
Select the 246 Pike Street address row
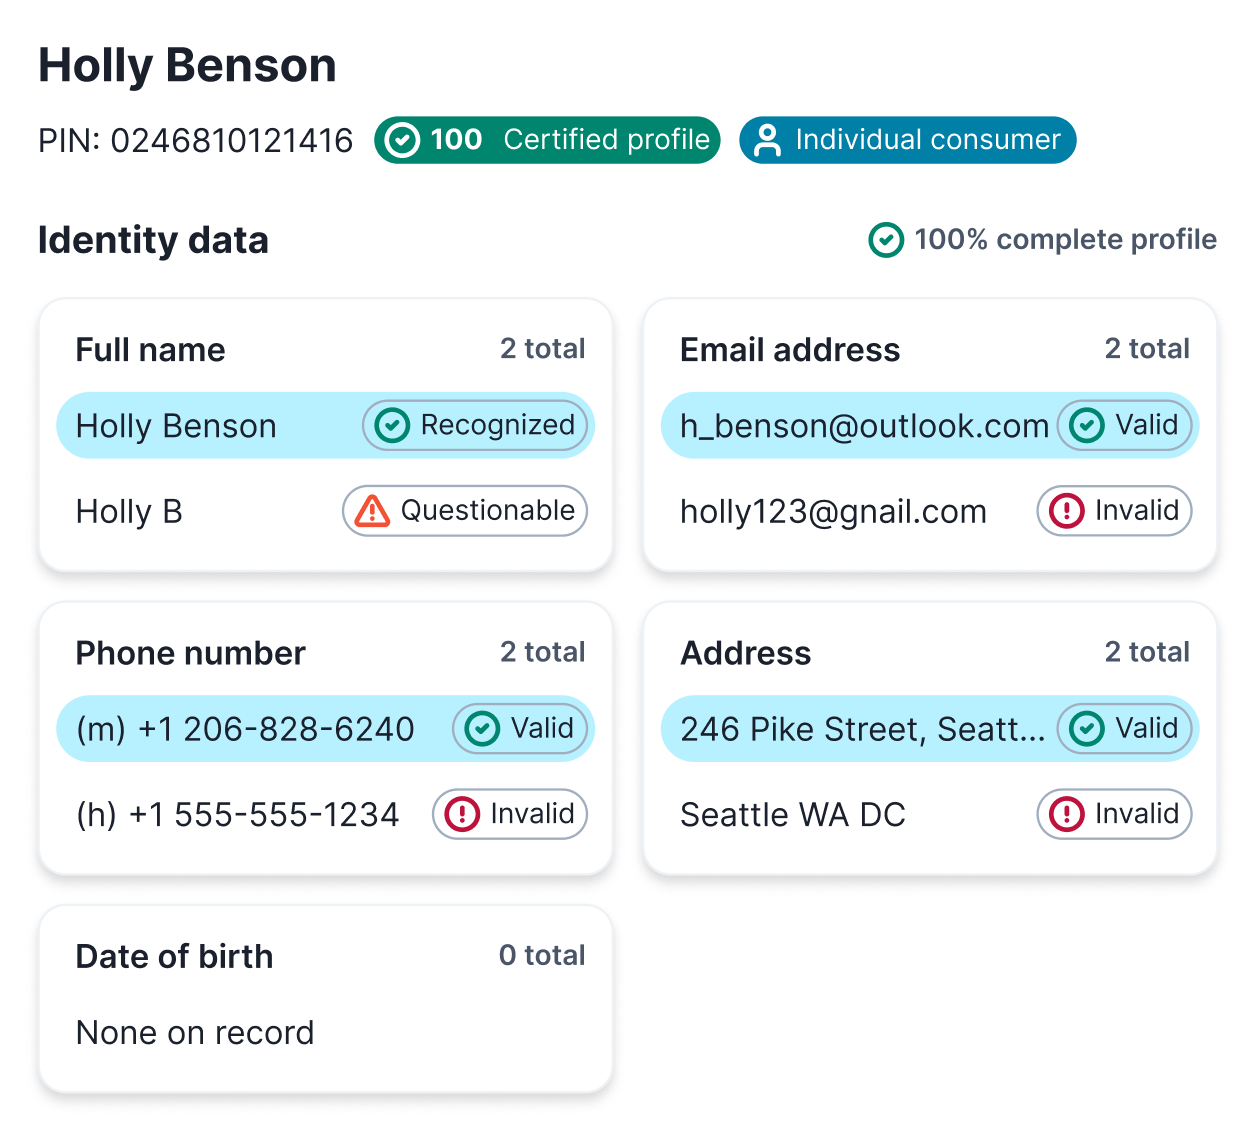coord(862,729)
